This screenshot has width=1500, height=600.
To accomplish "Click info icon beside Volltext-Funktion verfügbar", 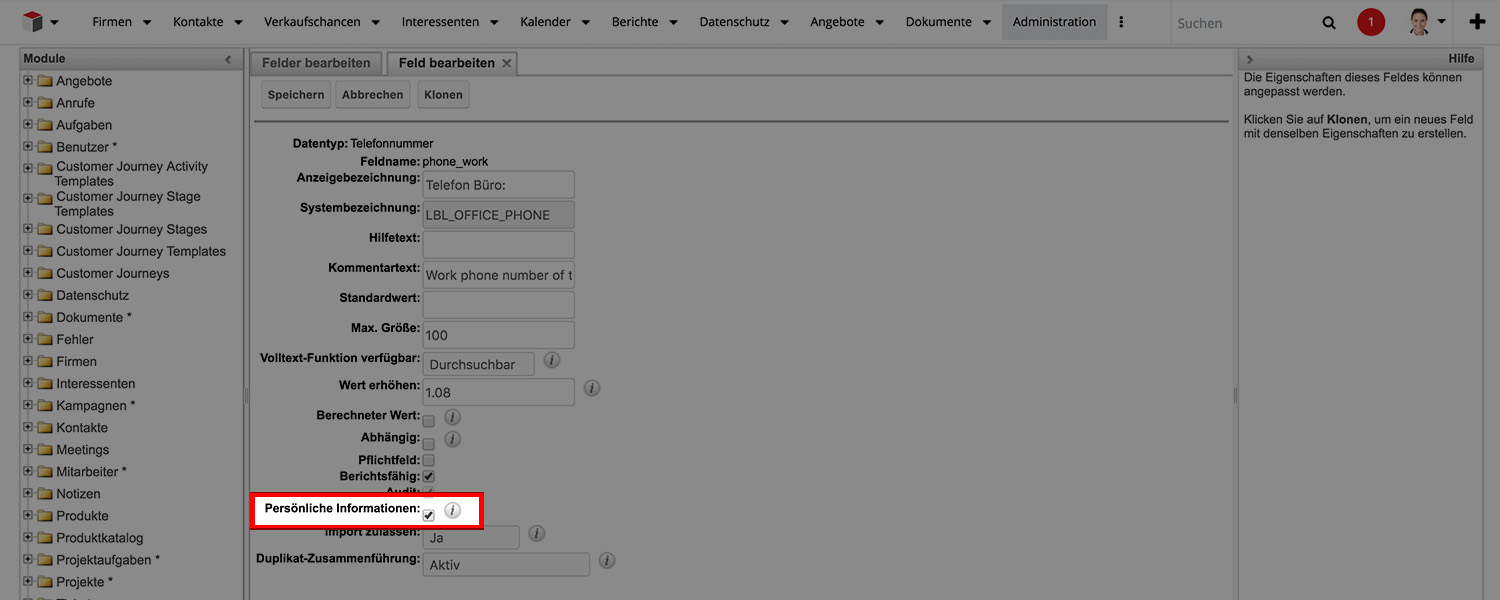I will coord(551,360).
